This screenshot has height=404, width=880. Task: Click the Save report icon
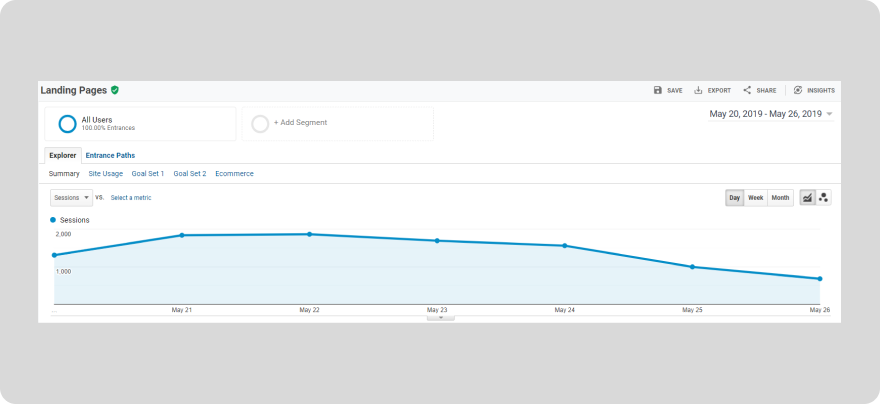pos(658,90)
